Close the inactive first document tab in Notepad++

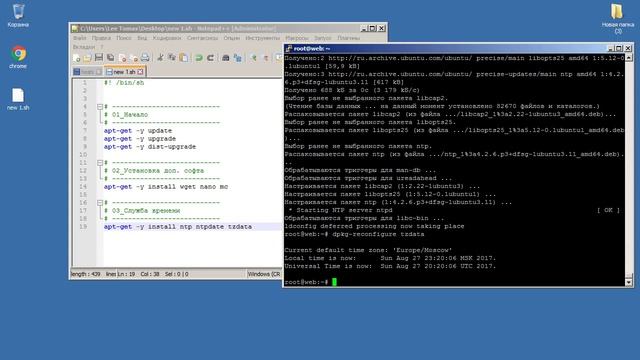(98, 72)
